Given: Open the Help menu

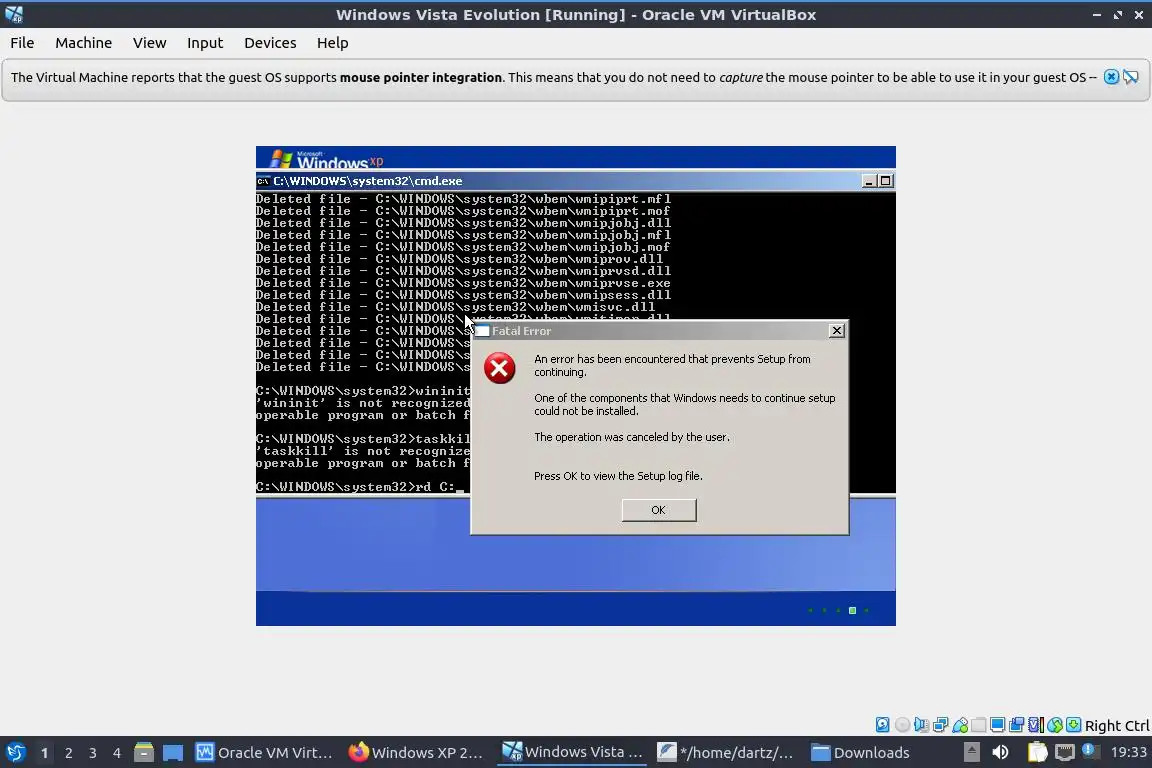Looking at the screenshot, I should (x=333, y=43).
